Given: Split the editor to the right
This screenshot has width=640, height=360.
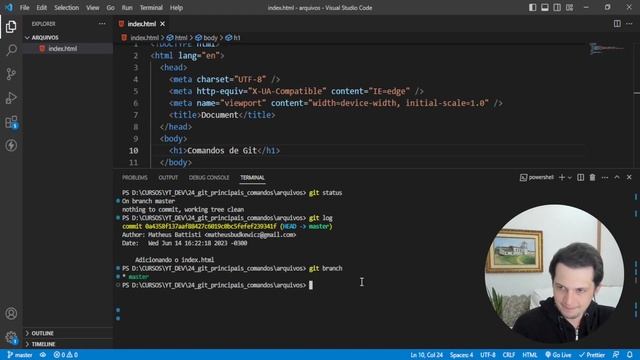Looking at the screenshot, I should coord(617,24).
